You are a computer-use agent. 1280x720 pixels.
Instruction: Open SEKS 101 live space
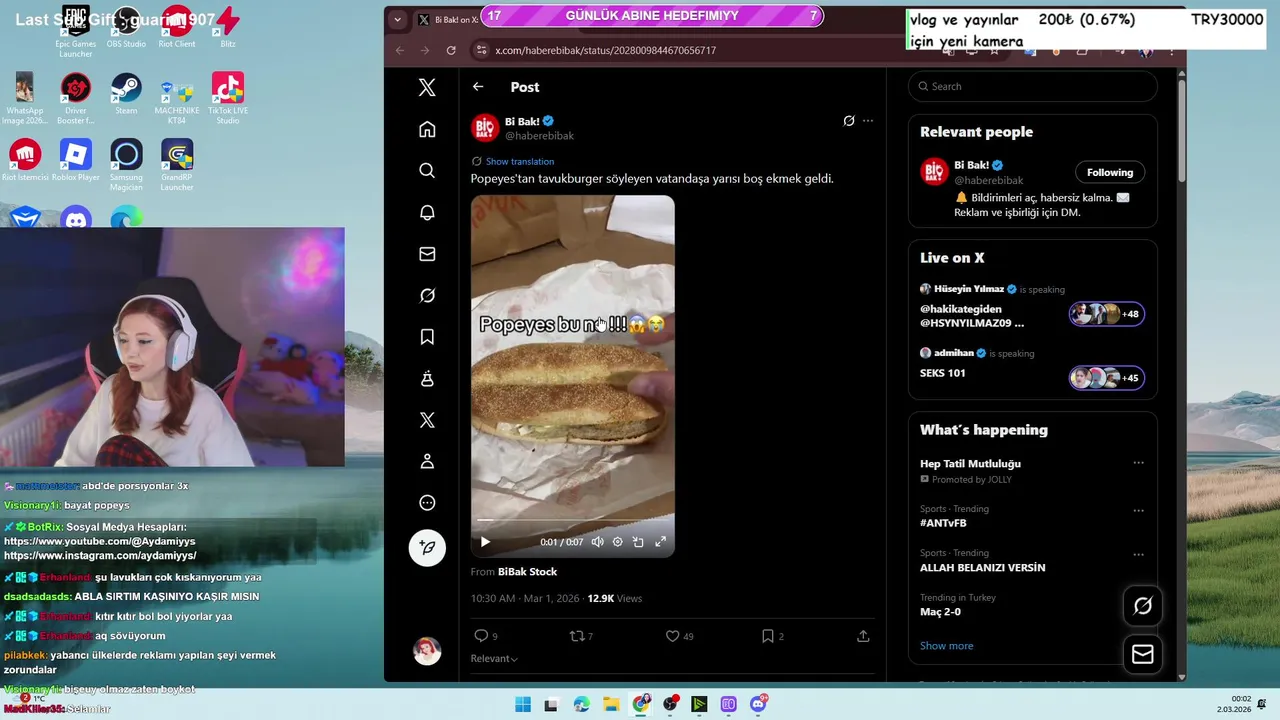pos(1032,370)
